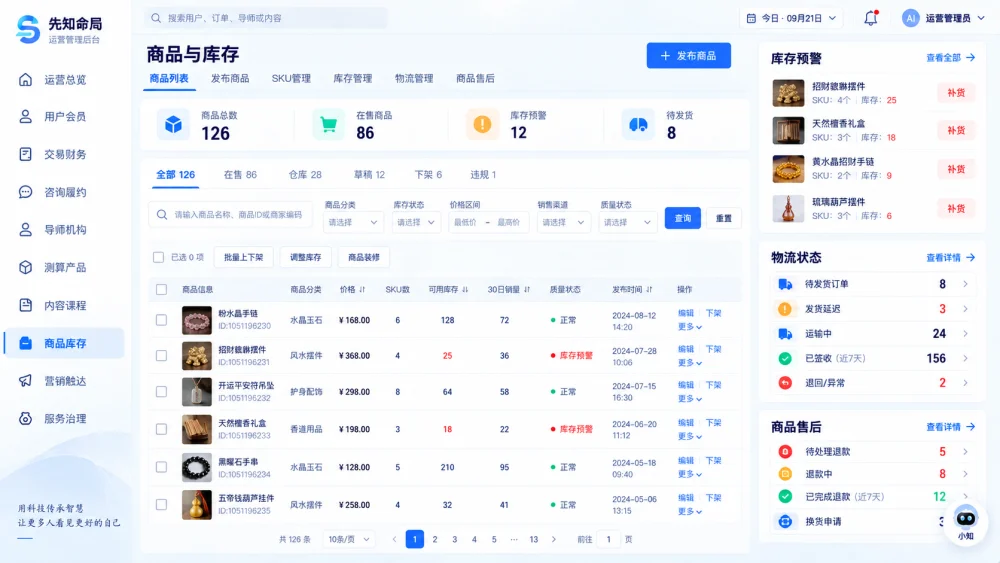This screenshot has width=1000, height=563.
Task: Expand the 运营管理员 account menu
Action: (943, 18)
